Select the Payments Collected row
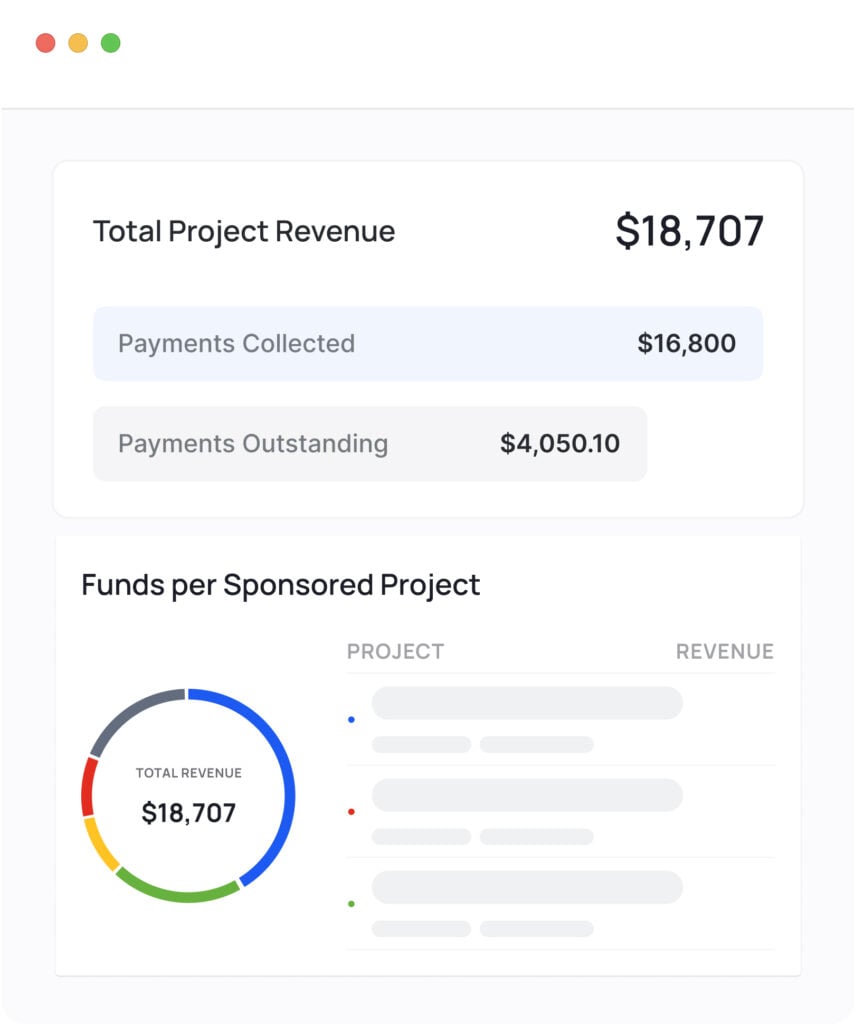This screenshot has height=1024, width=854. pyautogui.click(x=428, y=344)
